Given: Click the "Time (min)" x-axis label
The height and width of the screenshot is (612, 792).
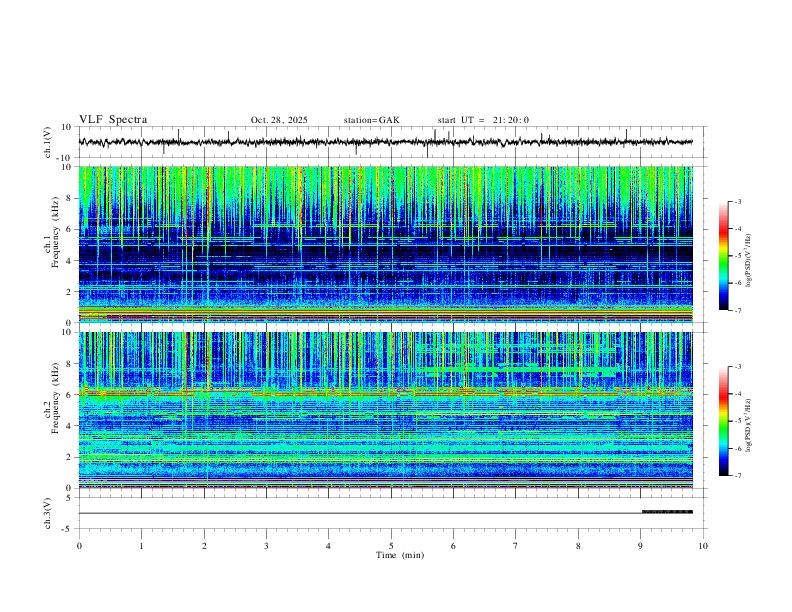Looking at the screenshot, I should 400,555.
